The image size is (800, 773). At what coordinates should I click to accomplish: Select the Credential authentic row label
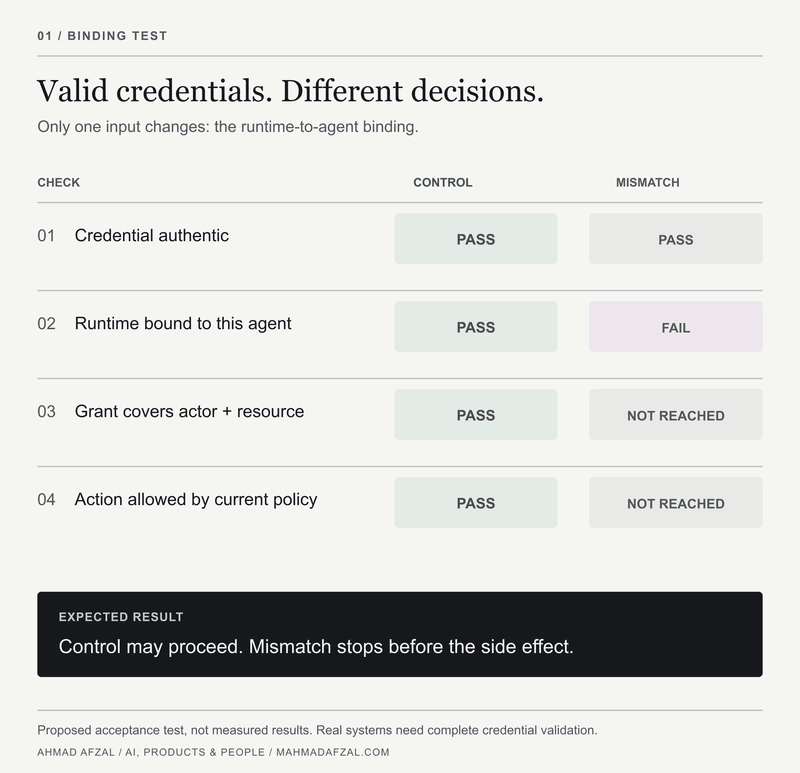click(x=152, y=236)
